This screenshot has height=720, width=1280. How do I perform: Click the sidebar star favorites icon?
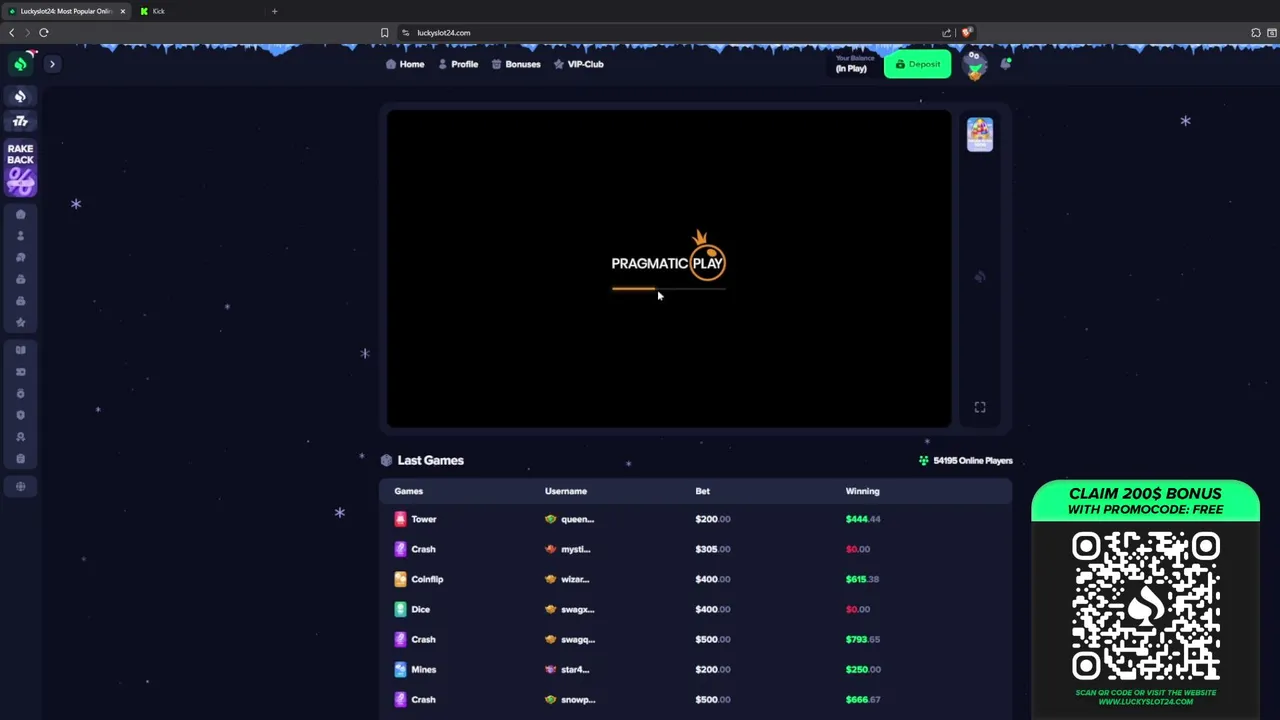[x=20, y=322]
